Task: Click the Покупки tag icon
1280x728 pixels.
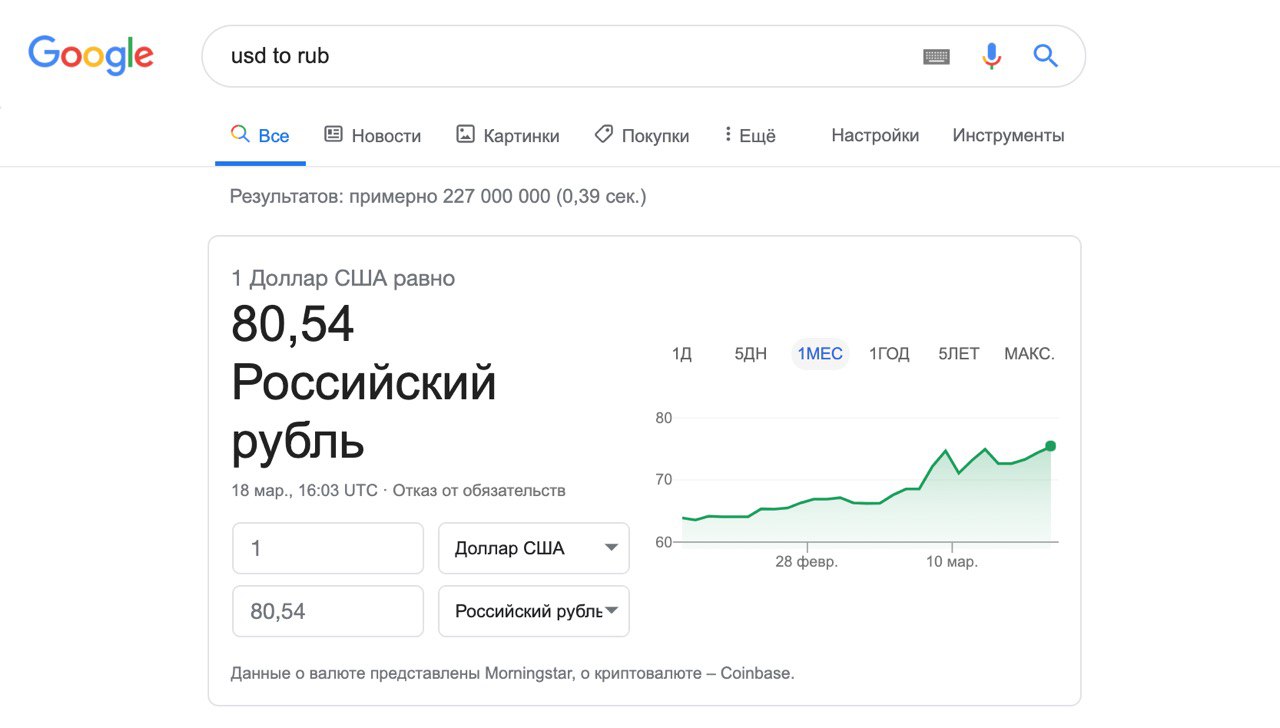Action: pos(603,134)
